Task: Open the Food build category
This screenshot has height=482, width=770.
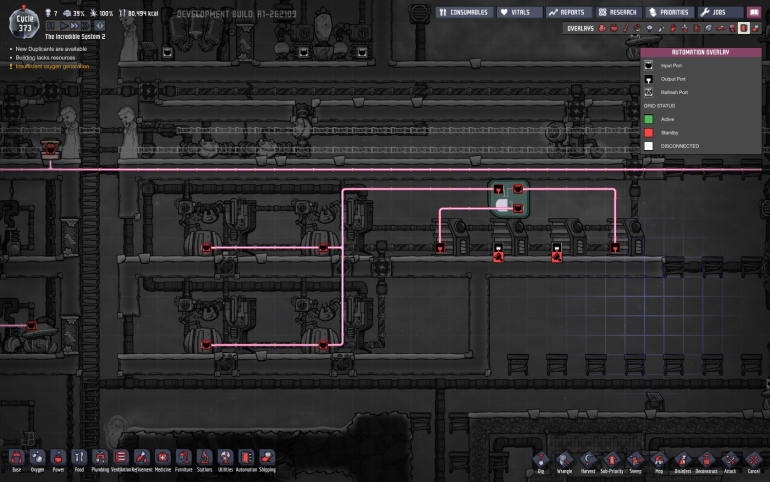Action: point(79,458)
